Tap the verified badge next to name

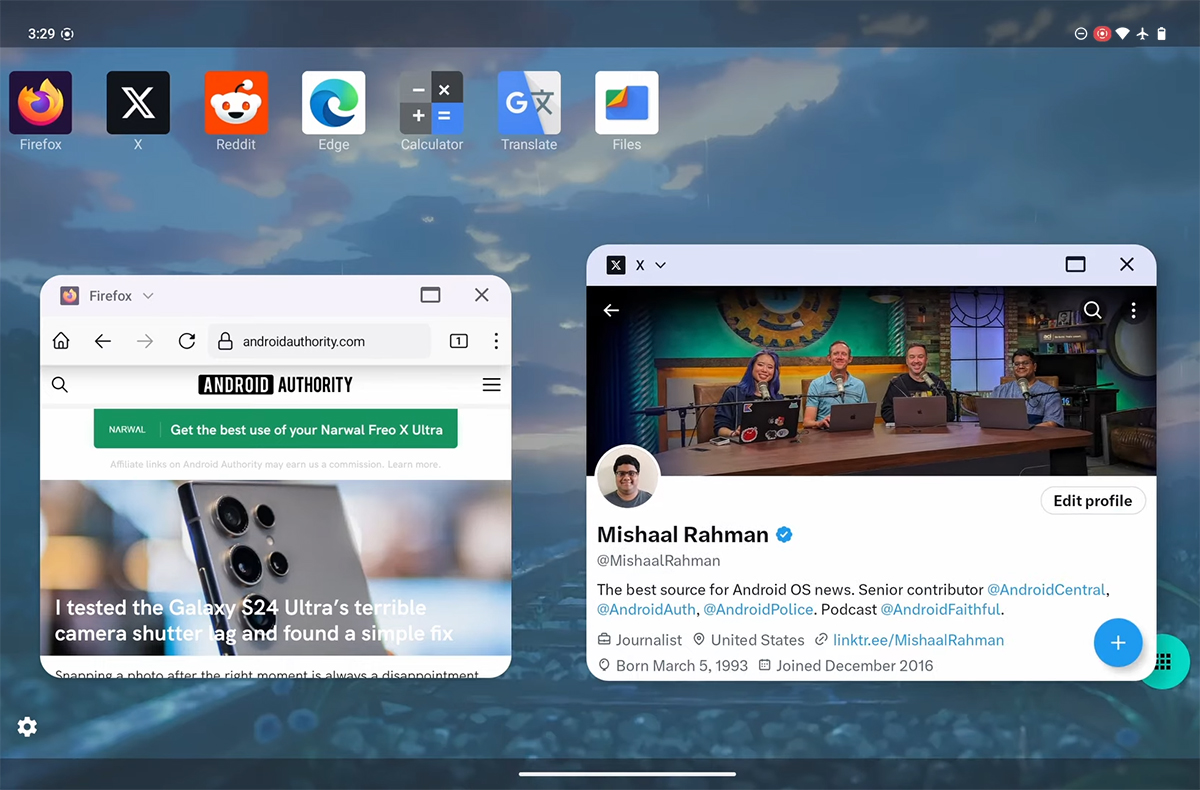coord(785,534)
